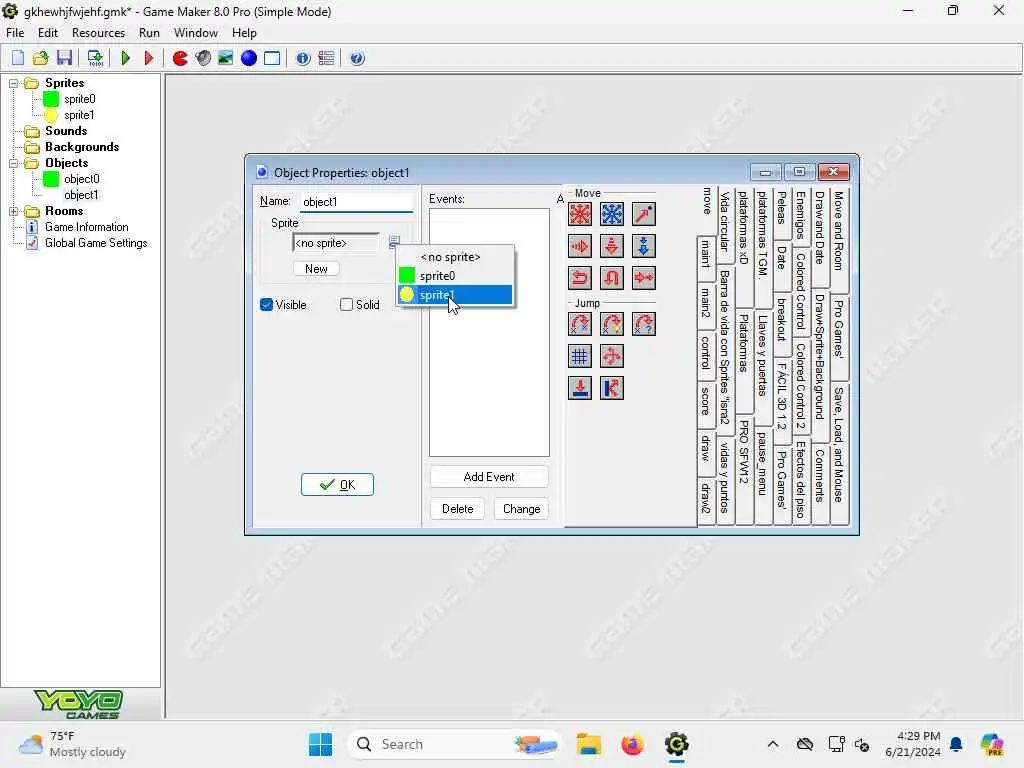This screenshot has height=768, width=1024.
Task: Open the File menu
Action: click(x=15, y=33)
